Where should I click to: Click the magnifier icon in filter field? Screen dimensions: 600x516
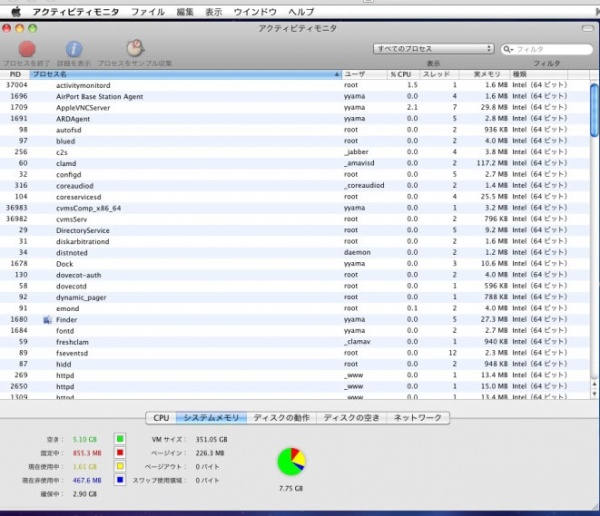point(508,49)
